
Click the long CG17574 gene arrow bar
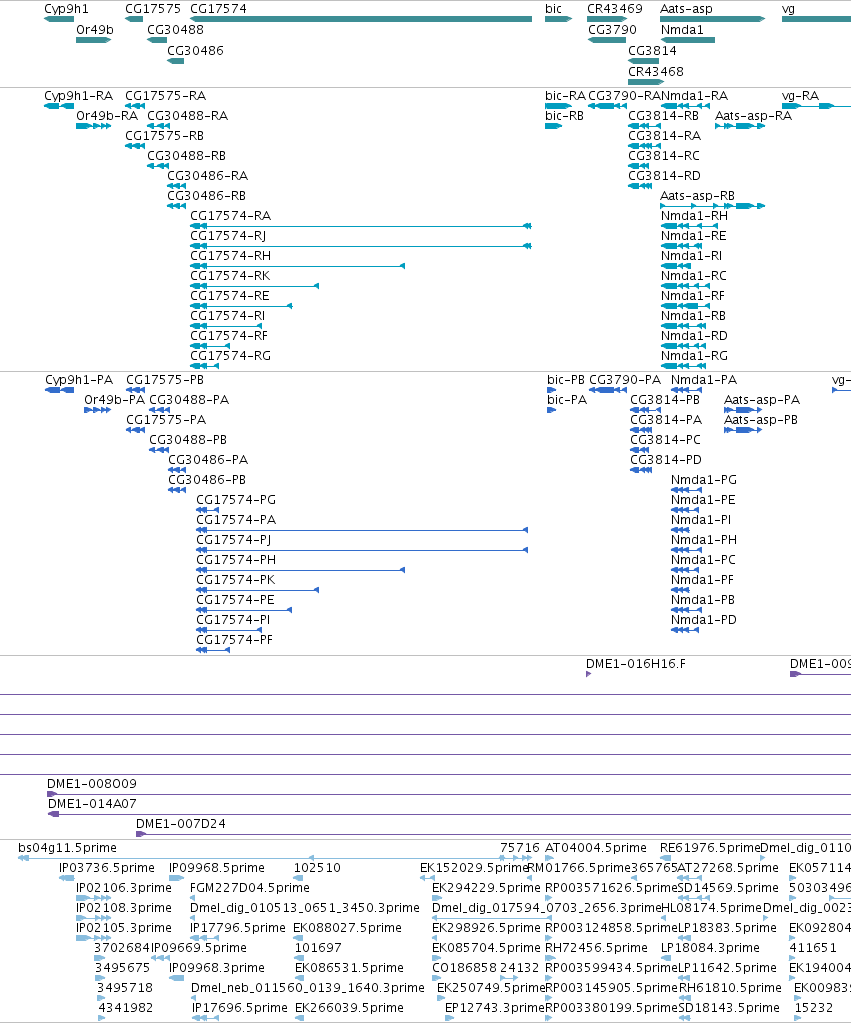click(x=361, y=19)
